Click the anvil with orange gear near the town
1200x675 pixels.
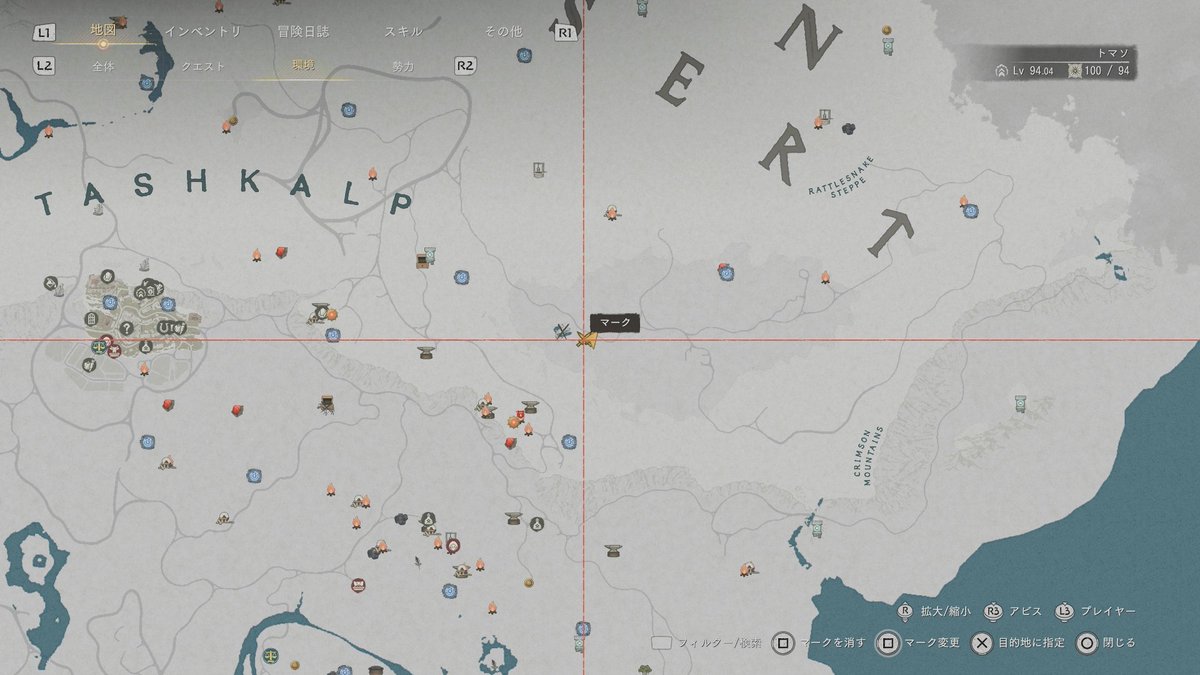323,313
